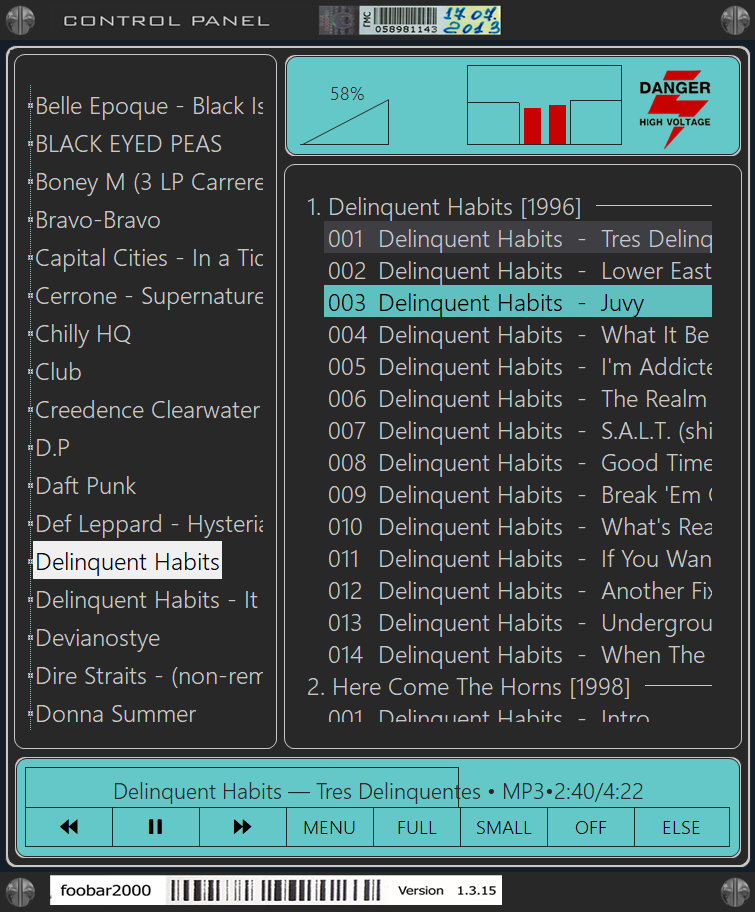Image resolution: width=755 pixels, height=912 pixels.
Task: Select track 007 S.A.L.T.
Action: click(518, 431)
